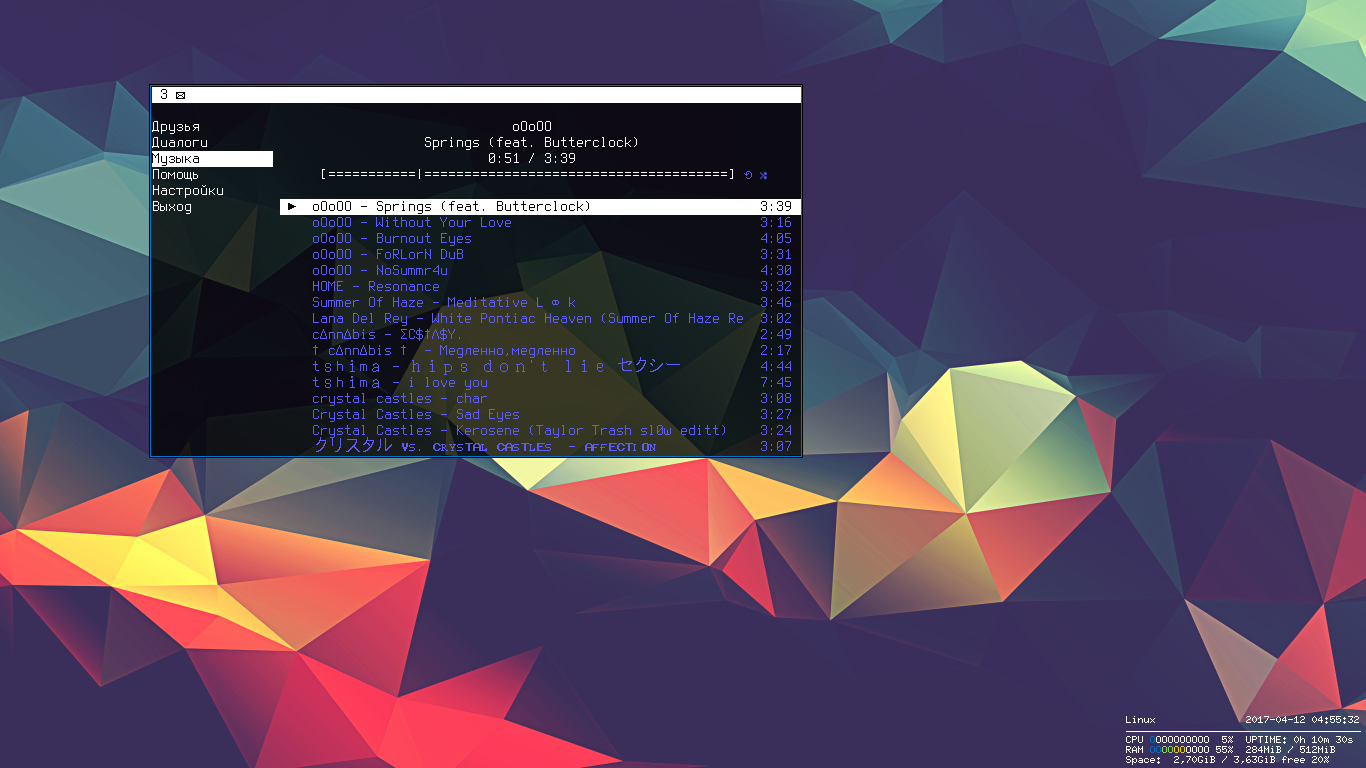This screenshot has height=768, width=1366.
Task: Click the unread messages envelope icon
Action: (180, 95)
